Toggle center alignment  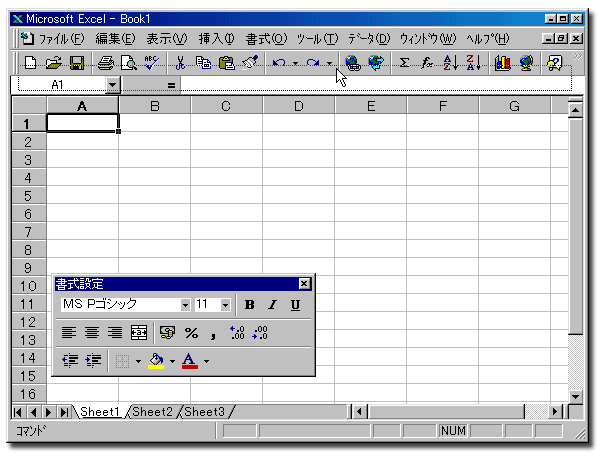click(x=92, y=332)
